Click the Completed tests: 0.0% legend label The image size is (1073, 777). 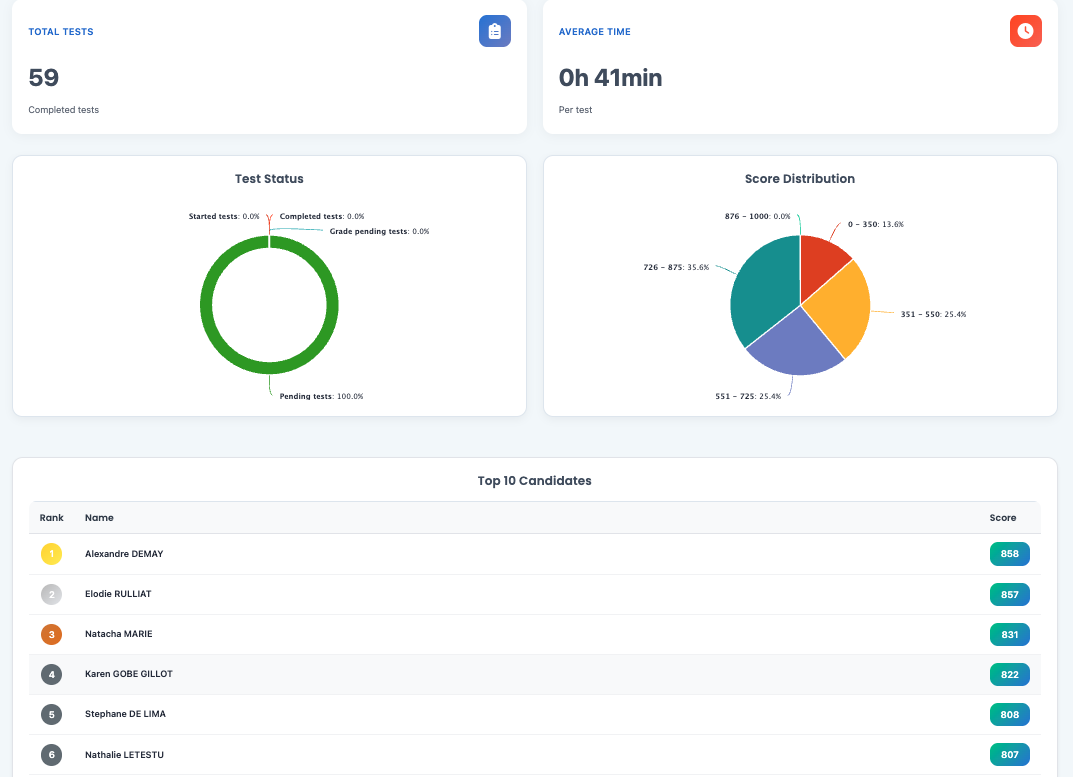(321, 215)
